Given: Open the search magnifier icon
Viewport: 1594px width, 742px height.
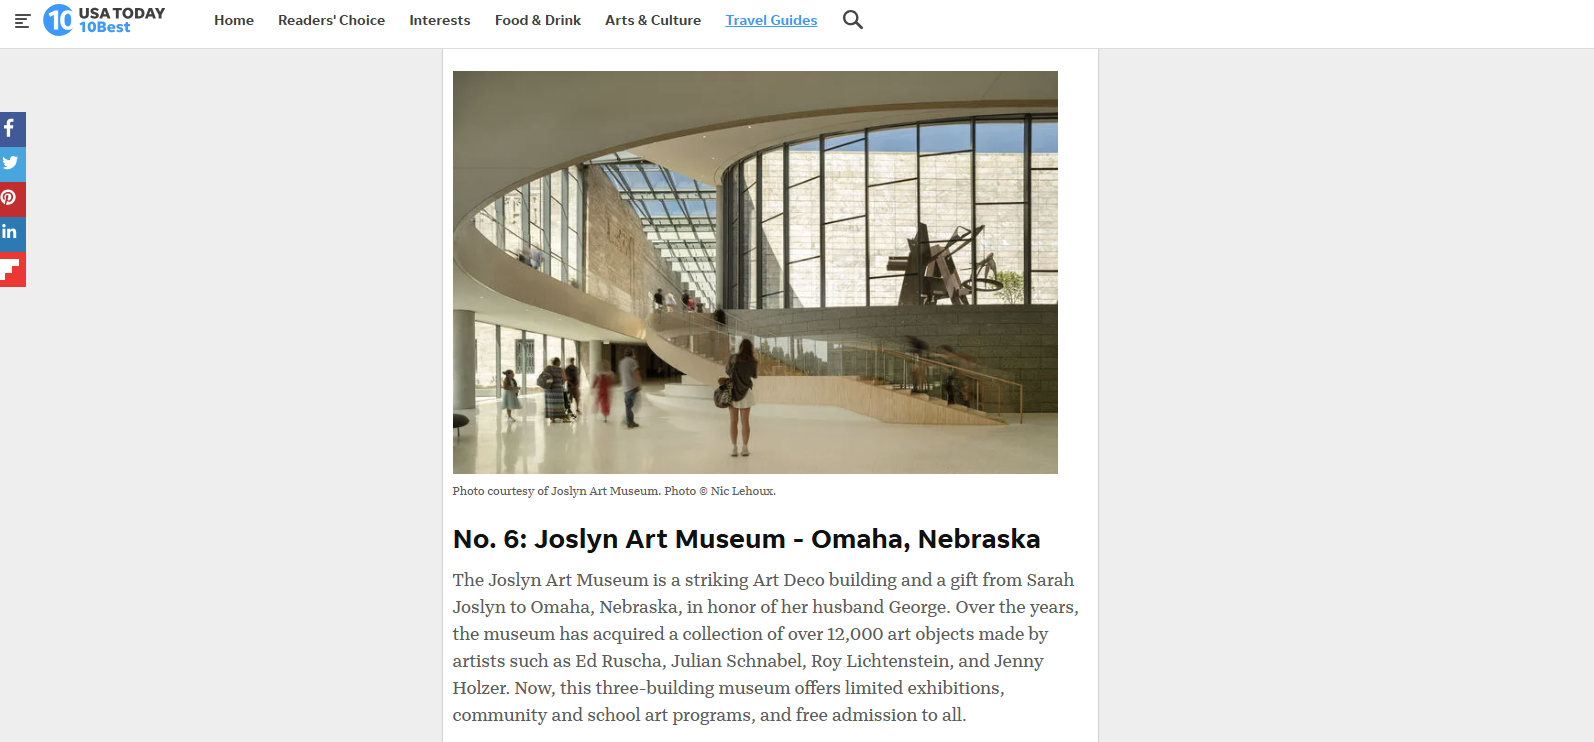Looking at the screenshot, I should click(852, 20).
